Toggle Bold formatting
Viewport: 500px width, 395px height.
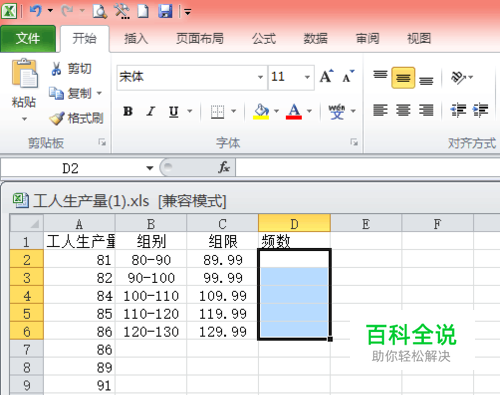128,111
